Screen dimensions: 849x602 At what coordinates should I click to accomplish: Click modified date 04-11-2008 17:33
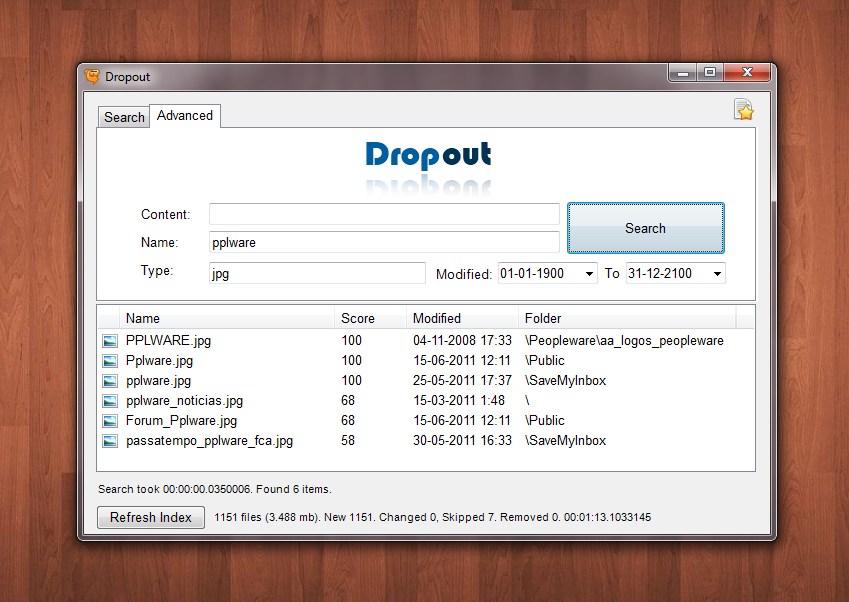462,341
